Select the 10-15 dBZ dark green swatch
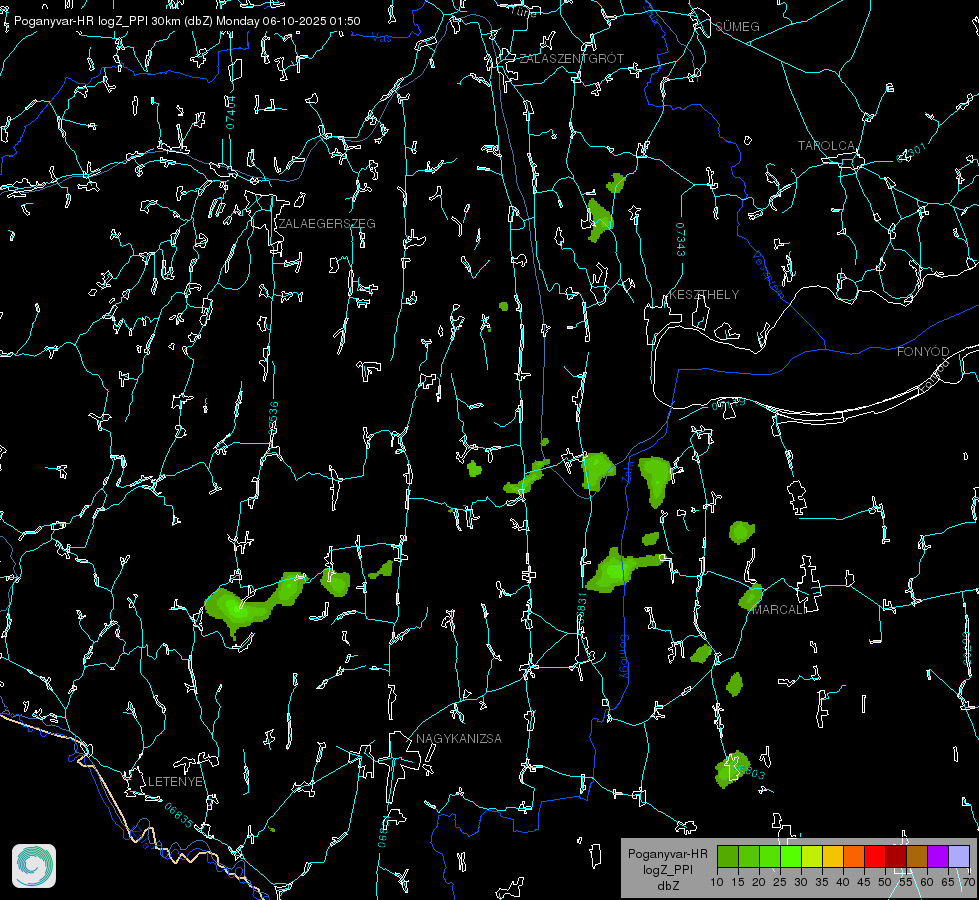The height and width of the screenshot is (900, 979). point(728,856)
